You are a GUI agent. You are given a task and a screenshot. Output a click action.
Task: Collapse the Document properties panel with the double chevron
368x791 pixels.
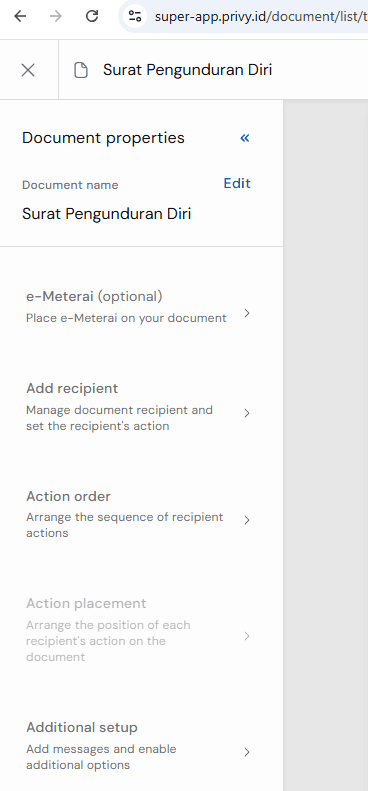(x=245, y=138)
